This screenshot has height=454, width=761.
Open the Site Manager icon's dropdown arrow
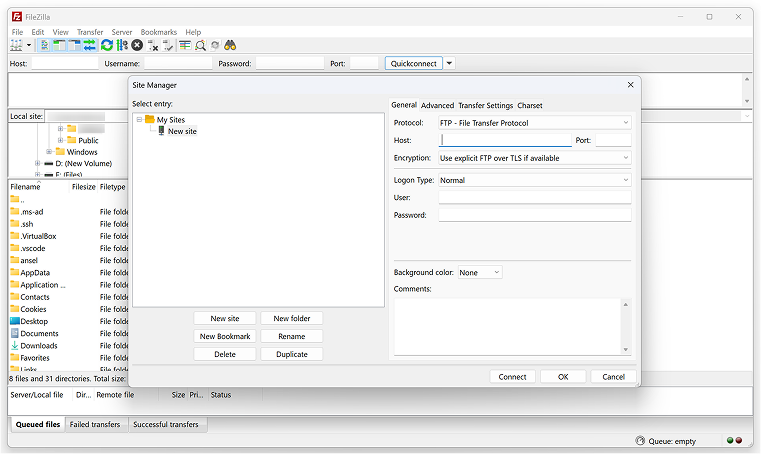[29, 46]
